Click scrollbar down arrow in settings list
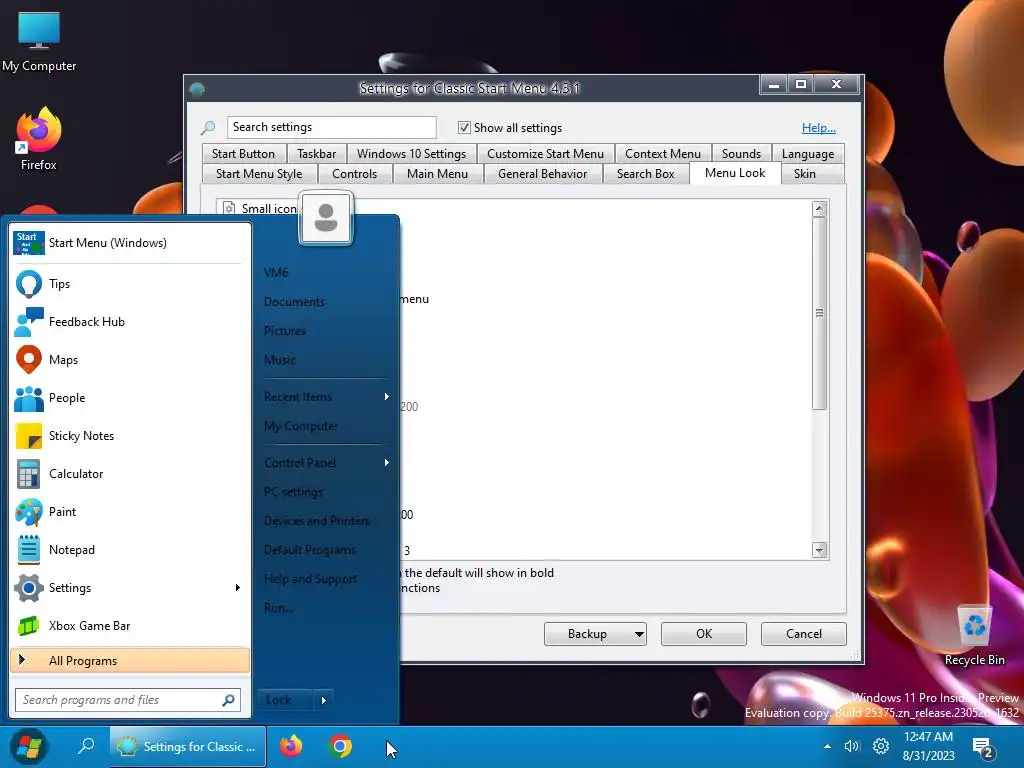1024x768 pixels. pyautogui.click(x=820, y=550)
